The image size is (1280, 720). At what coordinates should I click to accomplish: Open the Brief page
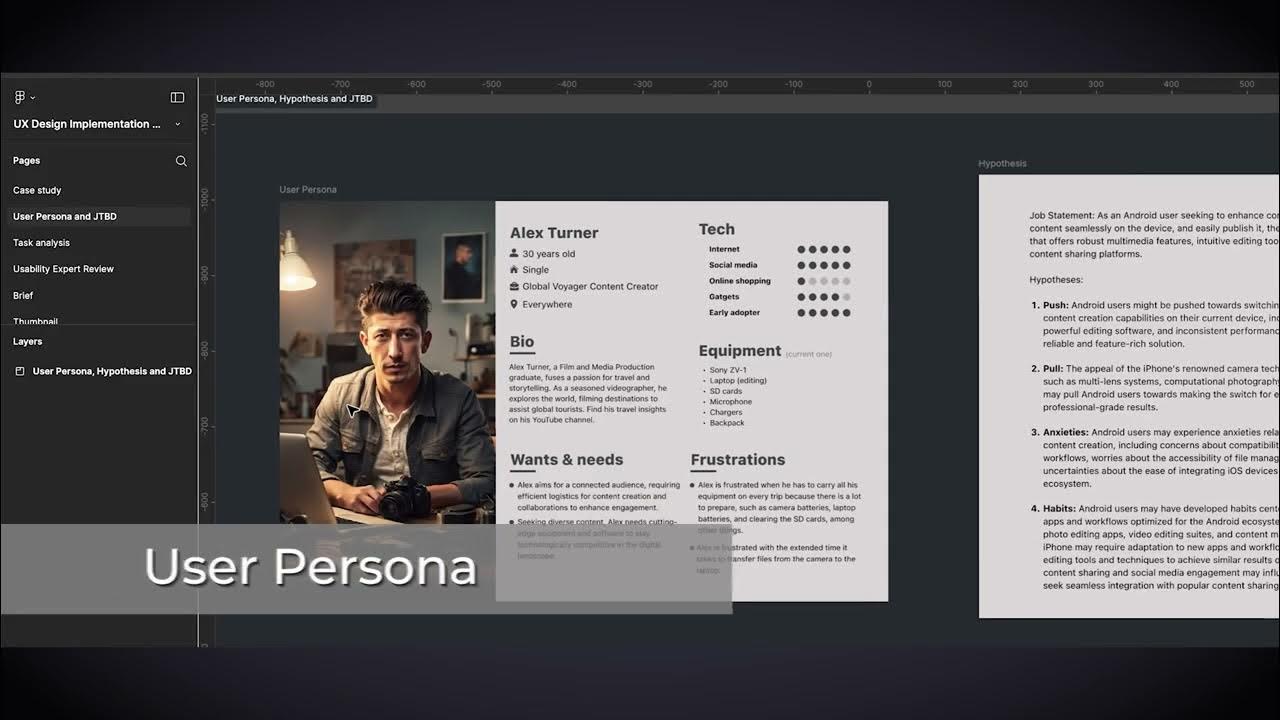pos(23,295)
